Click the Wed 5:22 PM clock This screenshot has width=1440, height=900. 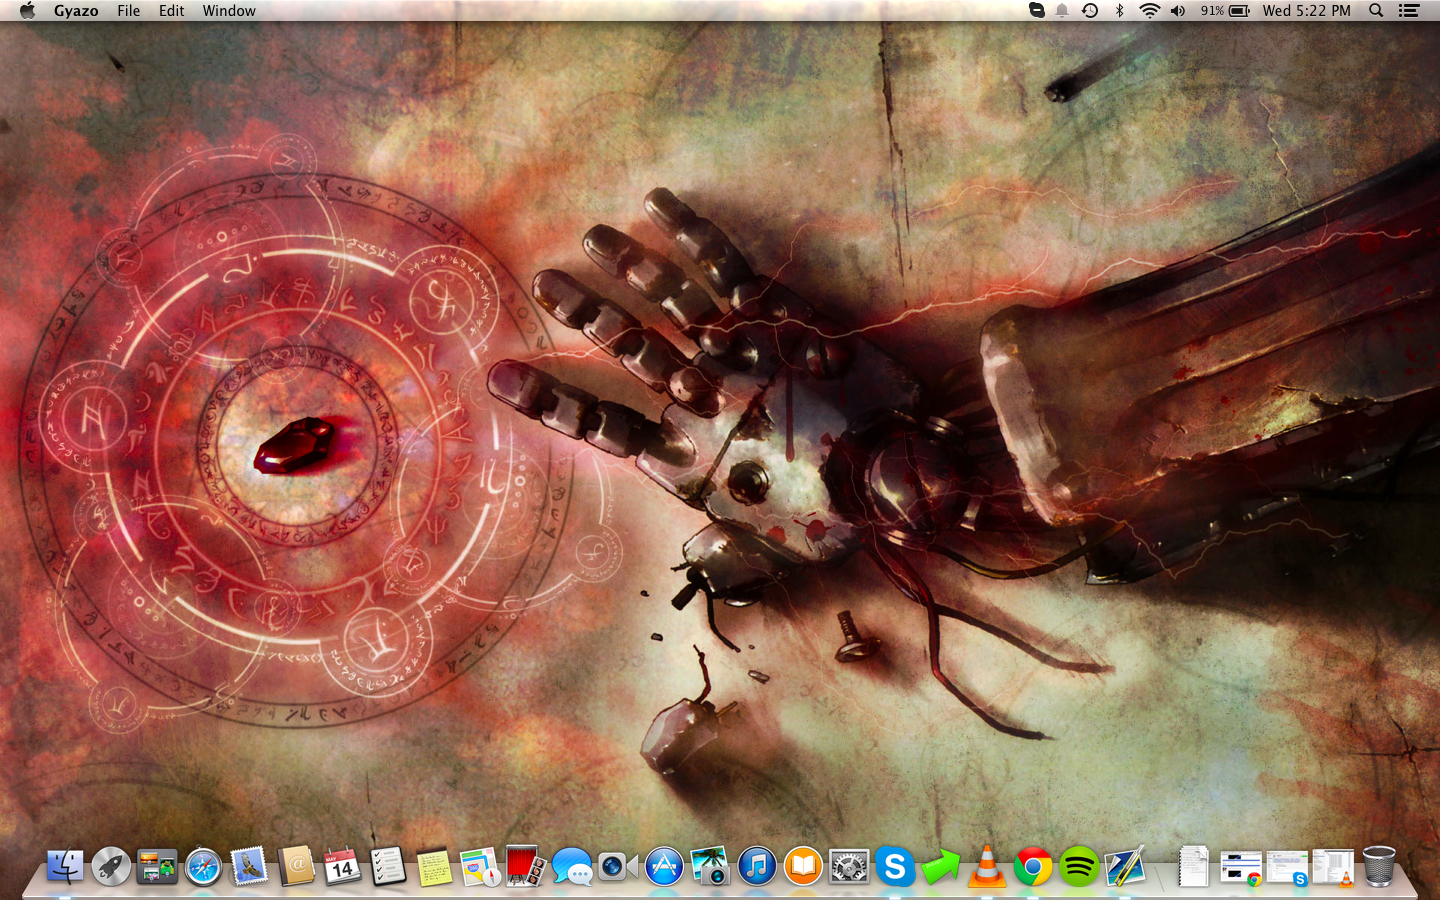tap(1306, 11)
